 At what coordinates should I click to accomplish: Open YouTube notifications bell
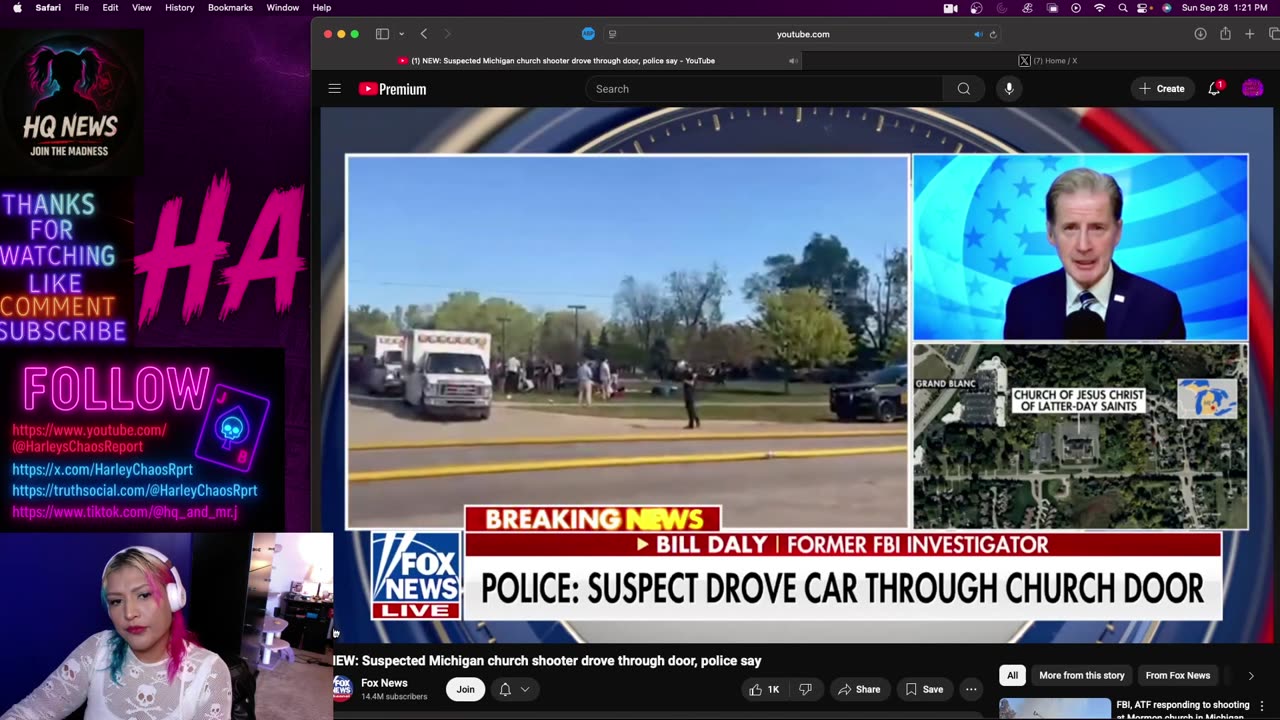point(1215,89)
